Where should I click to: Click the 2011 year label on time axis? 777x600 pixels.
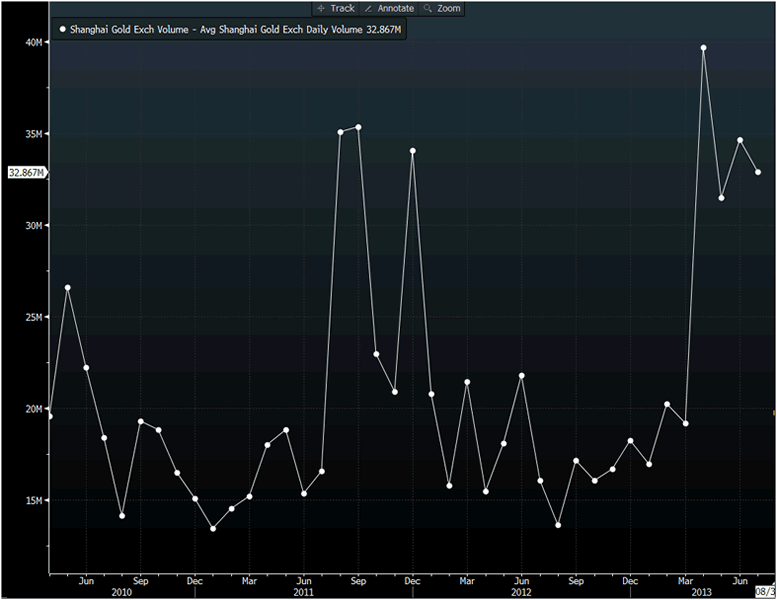[x=304, y=592]
